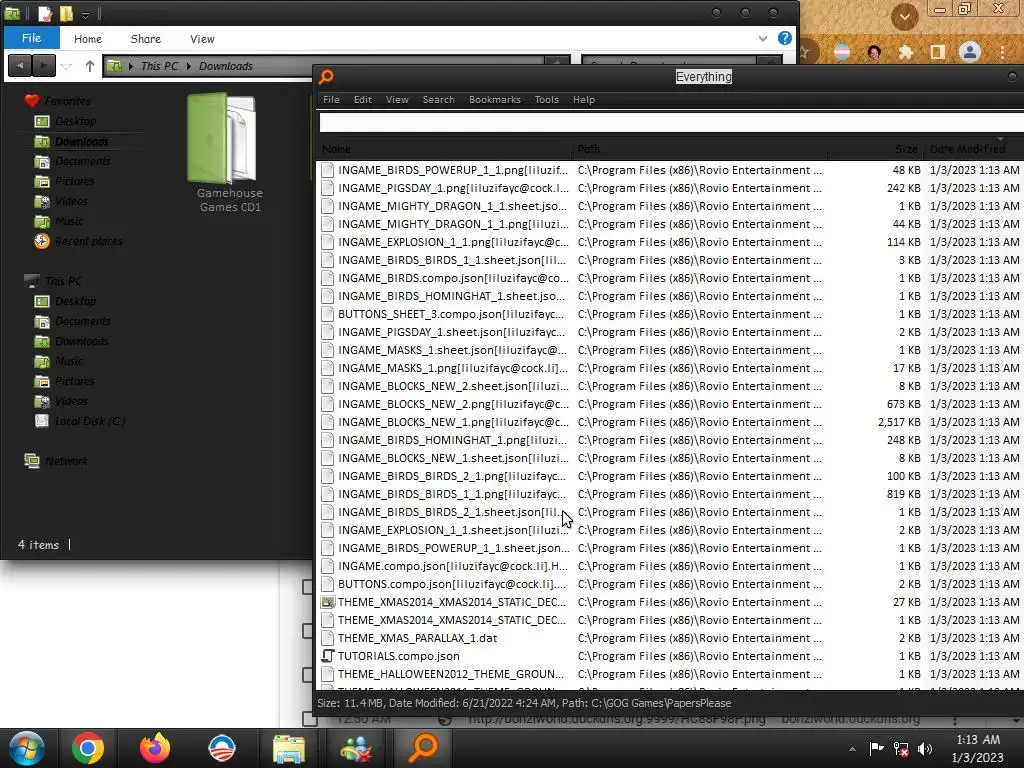Click the Explorer Back navigation arrow
The image size is (1024, 768).
(x=20, y=65)
